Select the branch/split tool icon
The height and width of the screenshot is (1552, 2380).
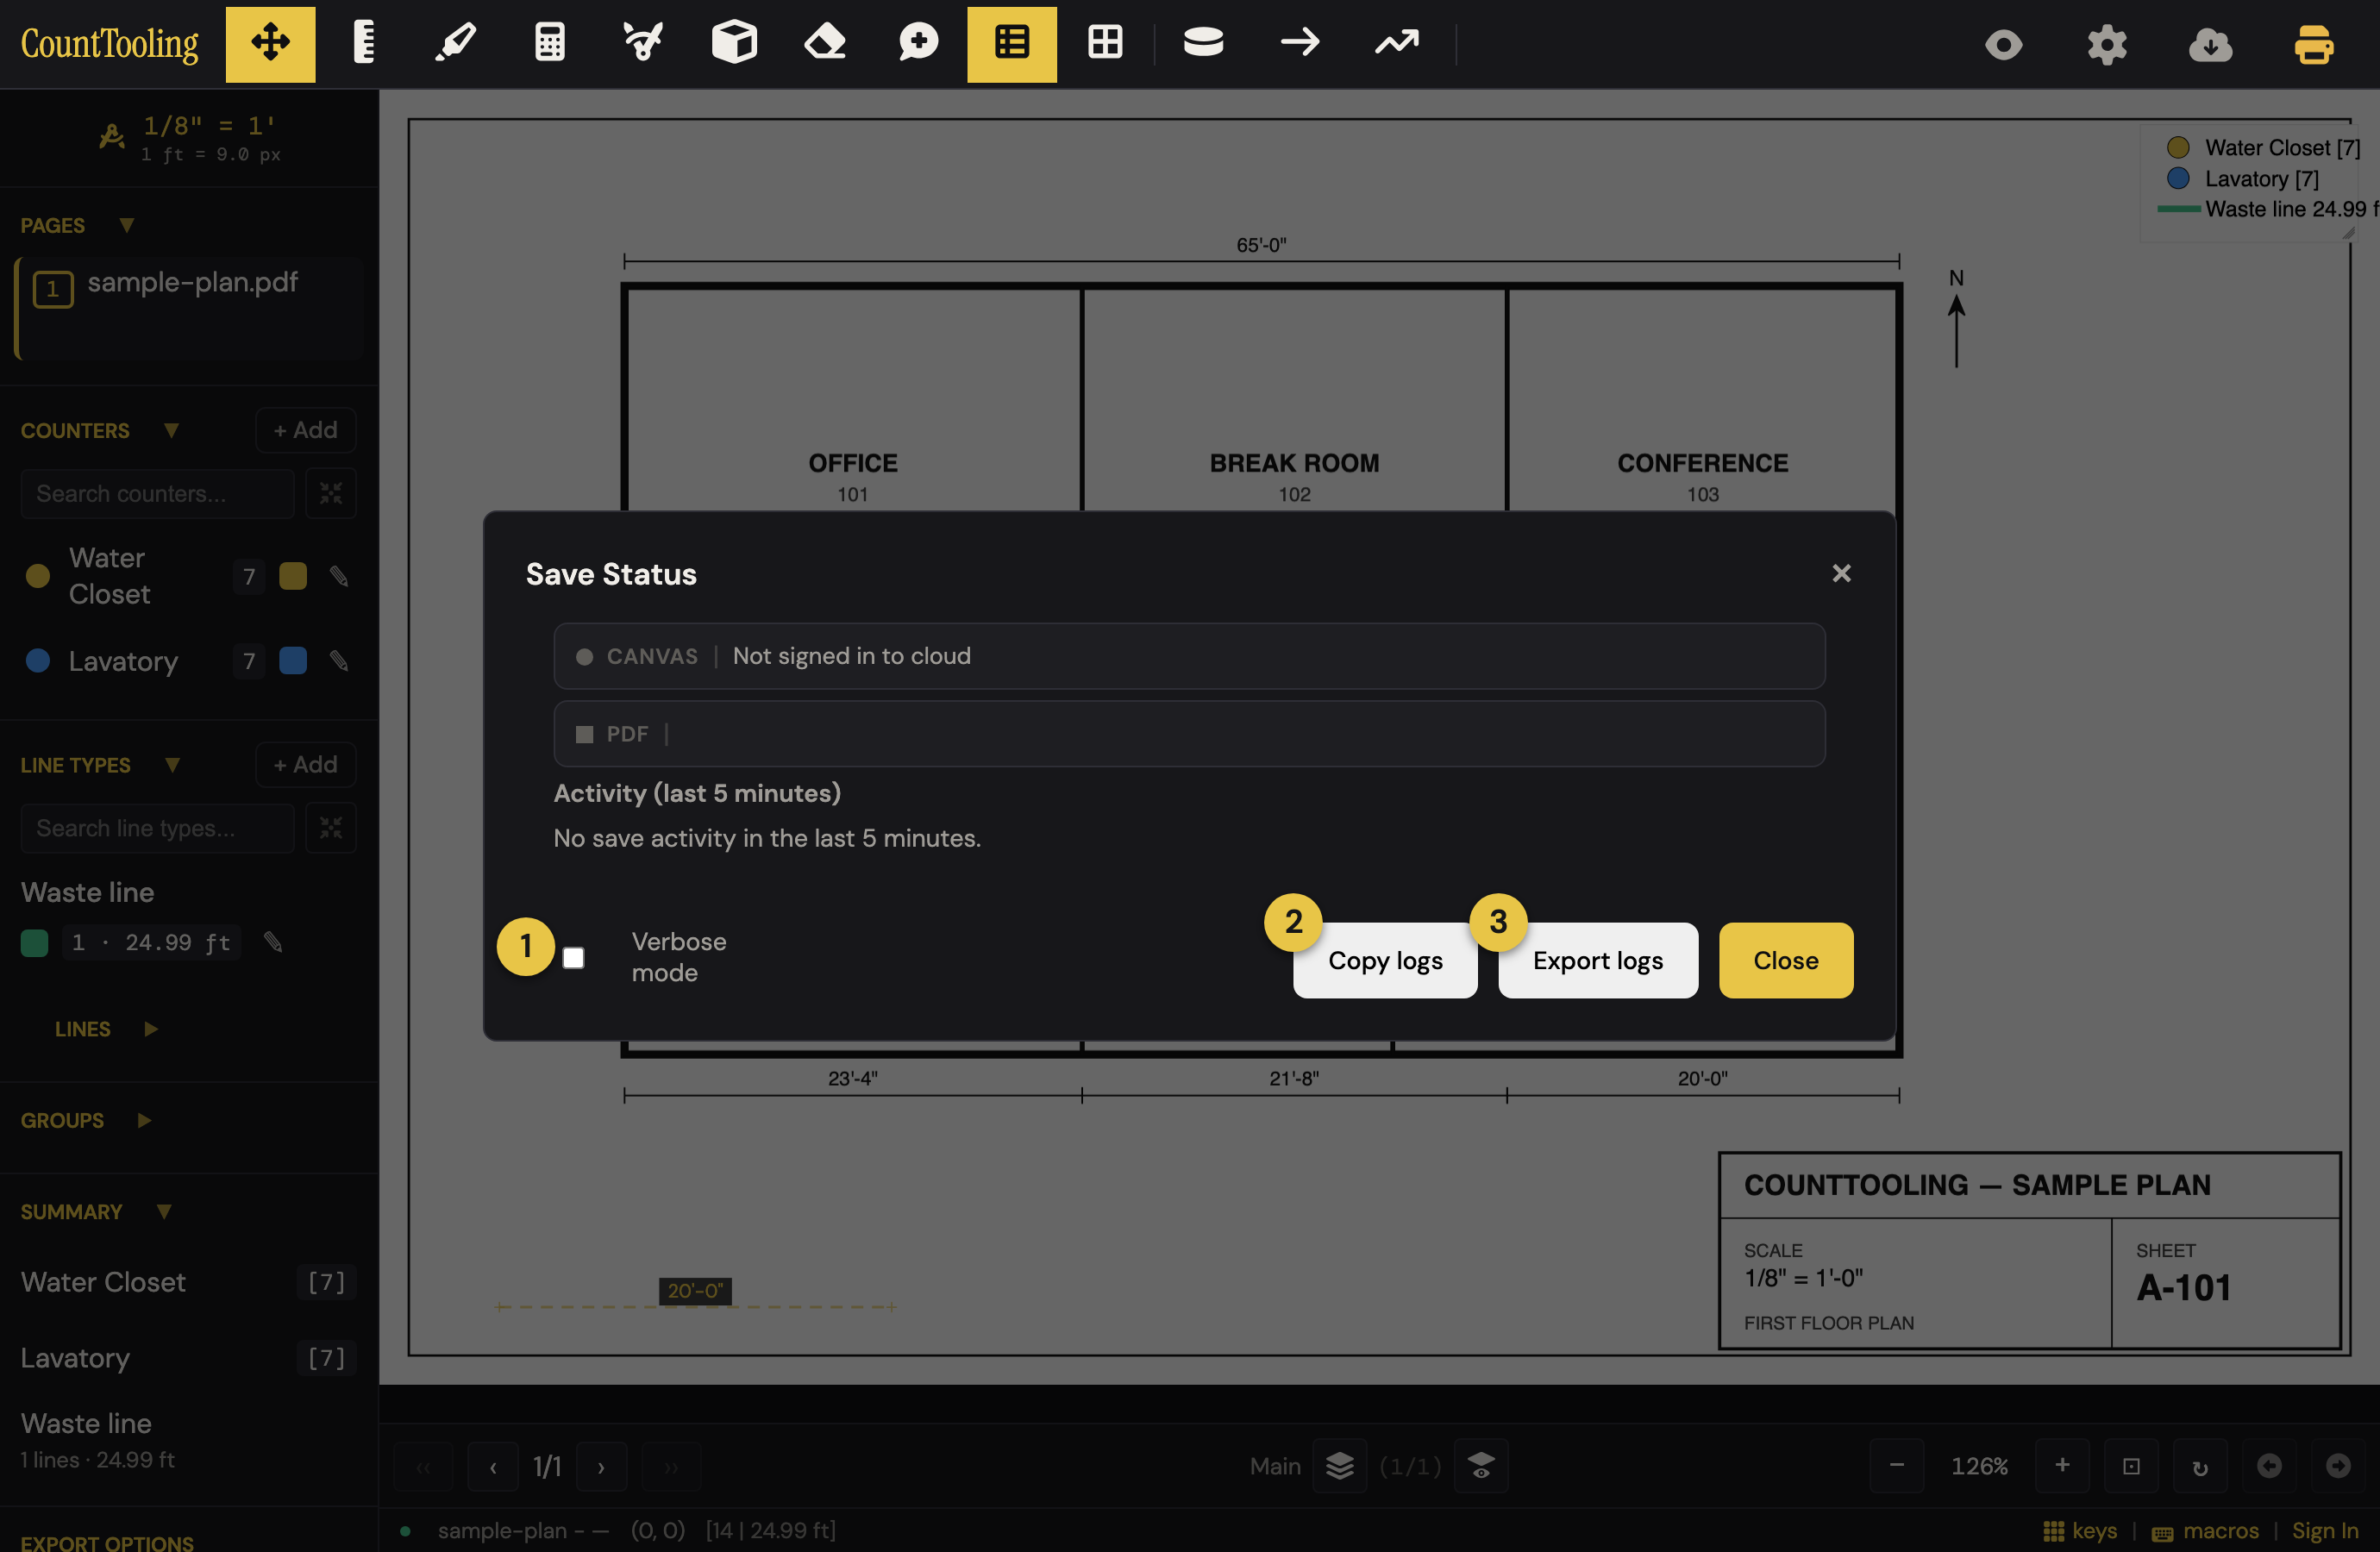tap(642, 44)
